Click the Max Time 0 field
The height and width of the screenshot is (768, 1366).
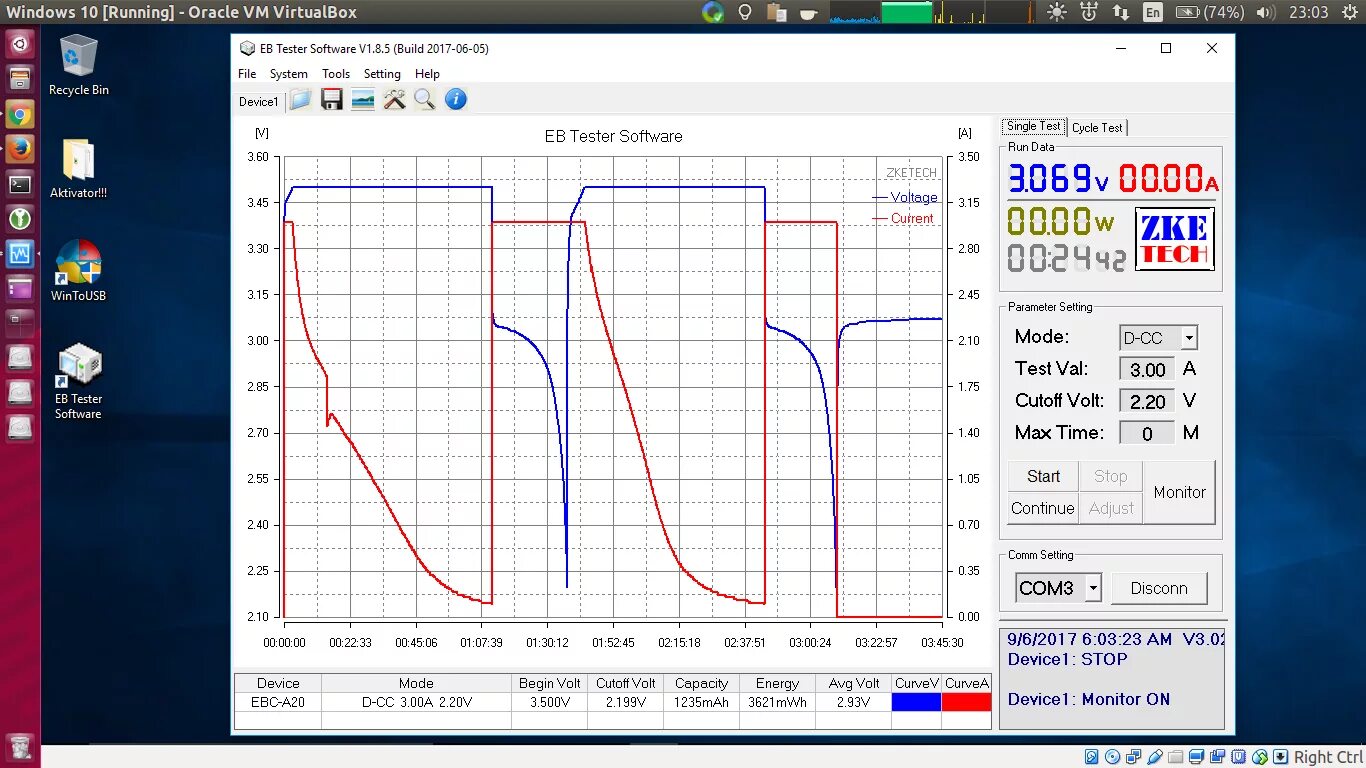(1147, 434)
